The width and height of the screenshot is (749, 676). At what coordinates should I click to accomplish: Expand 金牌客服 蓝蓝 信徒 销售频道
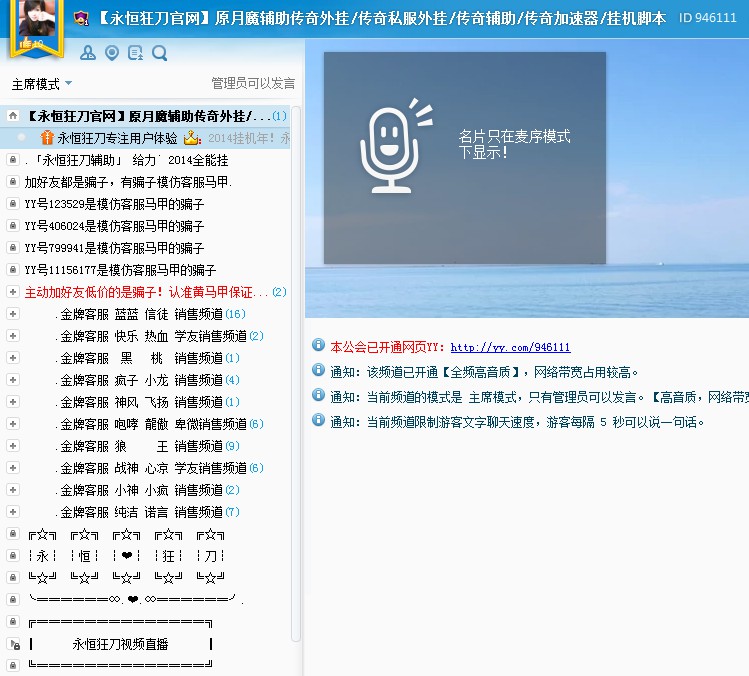pyautogui.click(x=13, y=313)
